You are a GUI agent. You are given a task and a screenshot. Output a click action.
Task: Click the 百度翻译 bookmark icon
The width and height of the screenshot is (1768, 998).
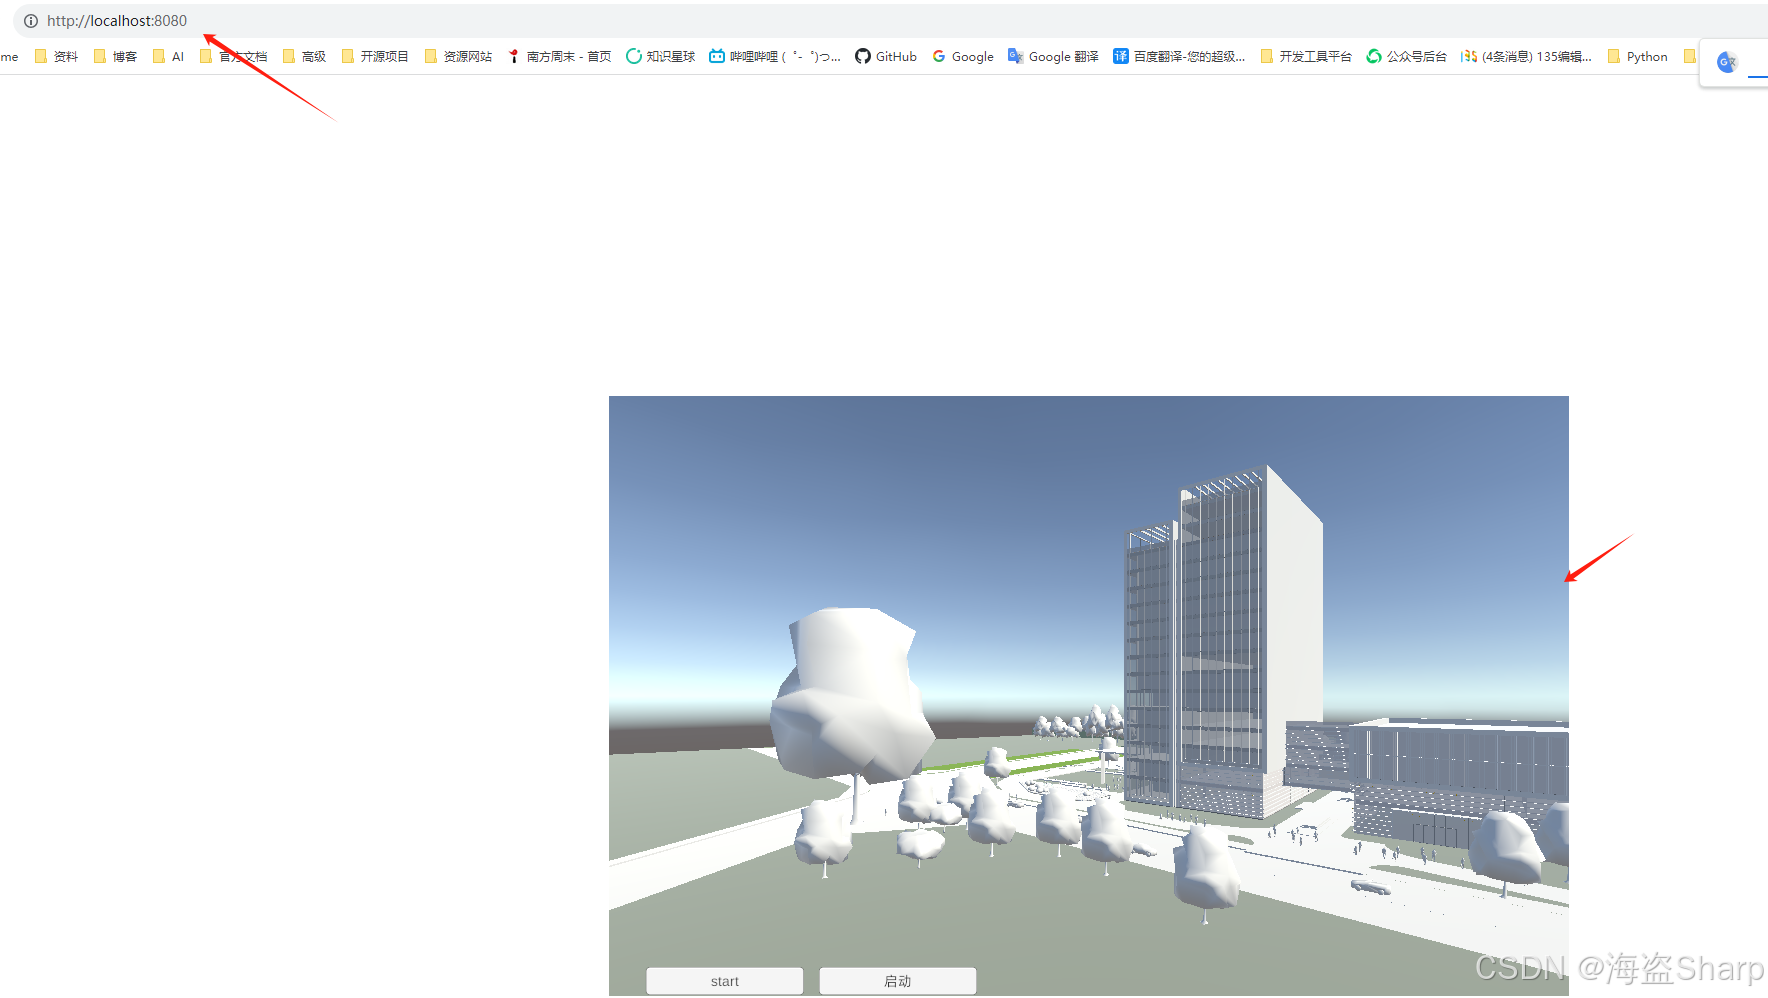(x=1122, y=56)
